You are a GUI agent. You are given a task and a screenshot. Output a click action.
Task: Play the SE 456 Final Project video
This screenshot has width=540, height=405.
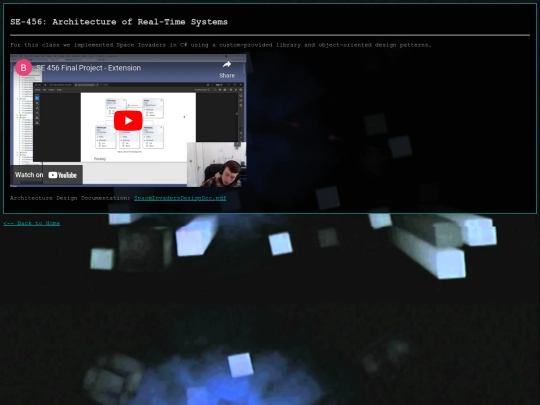(128, 121)
